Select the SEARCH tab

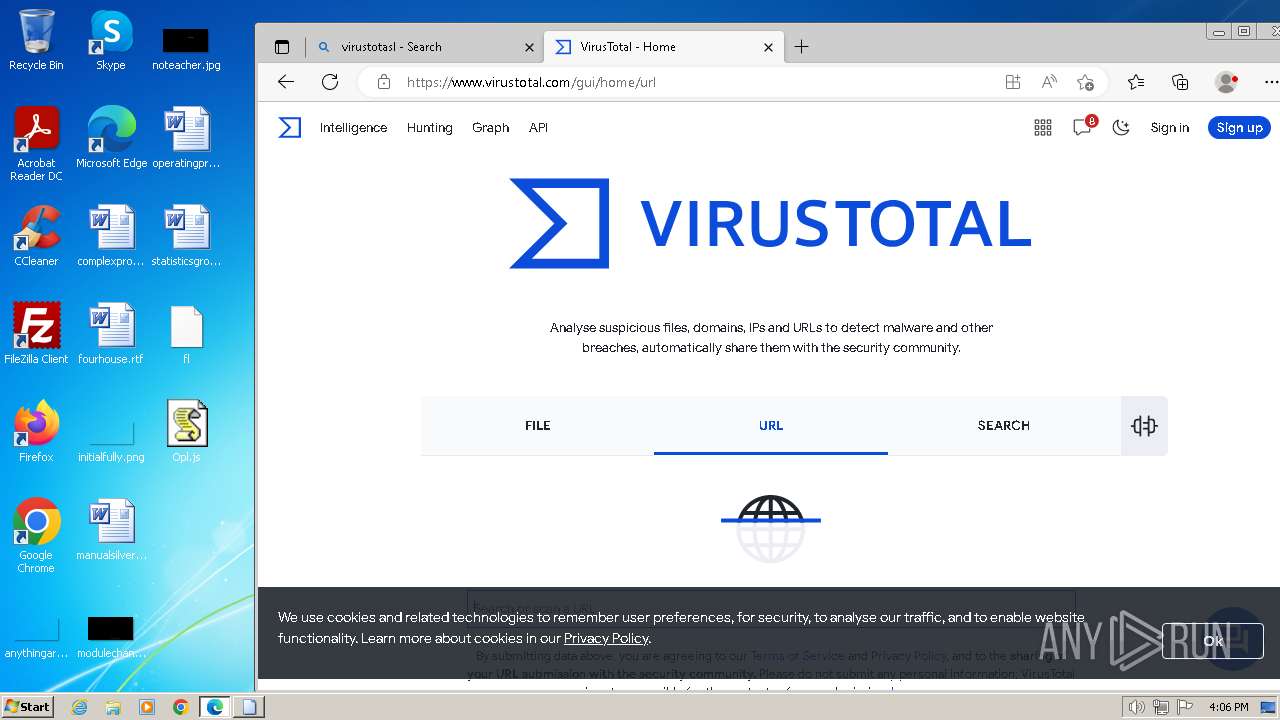(x=1004, y=425)
